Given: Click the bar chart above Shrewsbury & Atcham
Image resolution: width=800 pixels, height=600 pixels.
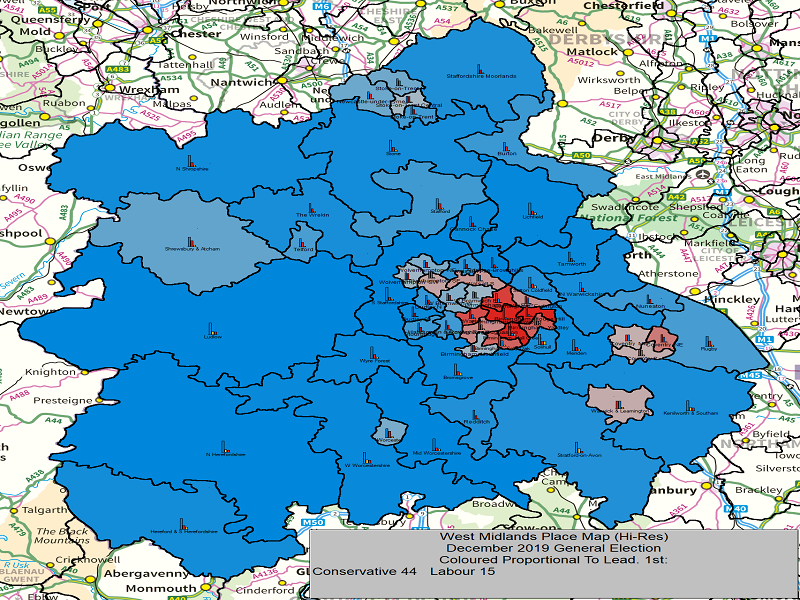Looking at the screenshot, I should click(x=191, y=242).
